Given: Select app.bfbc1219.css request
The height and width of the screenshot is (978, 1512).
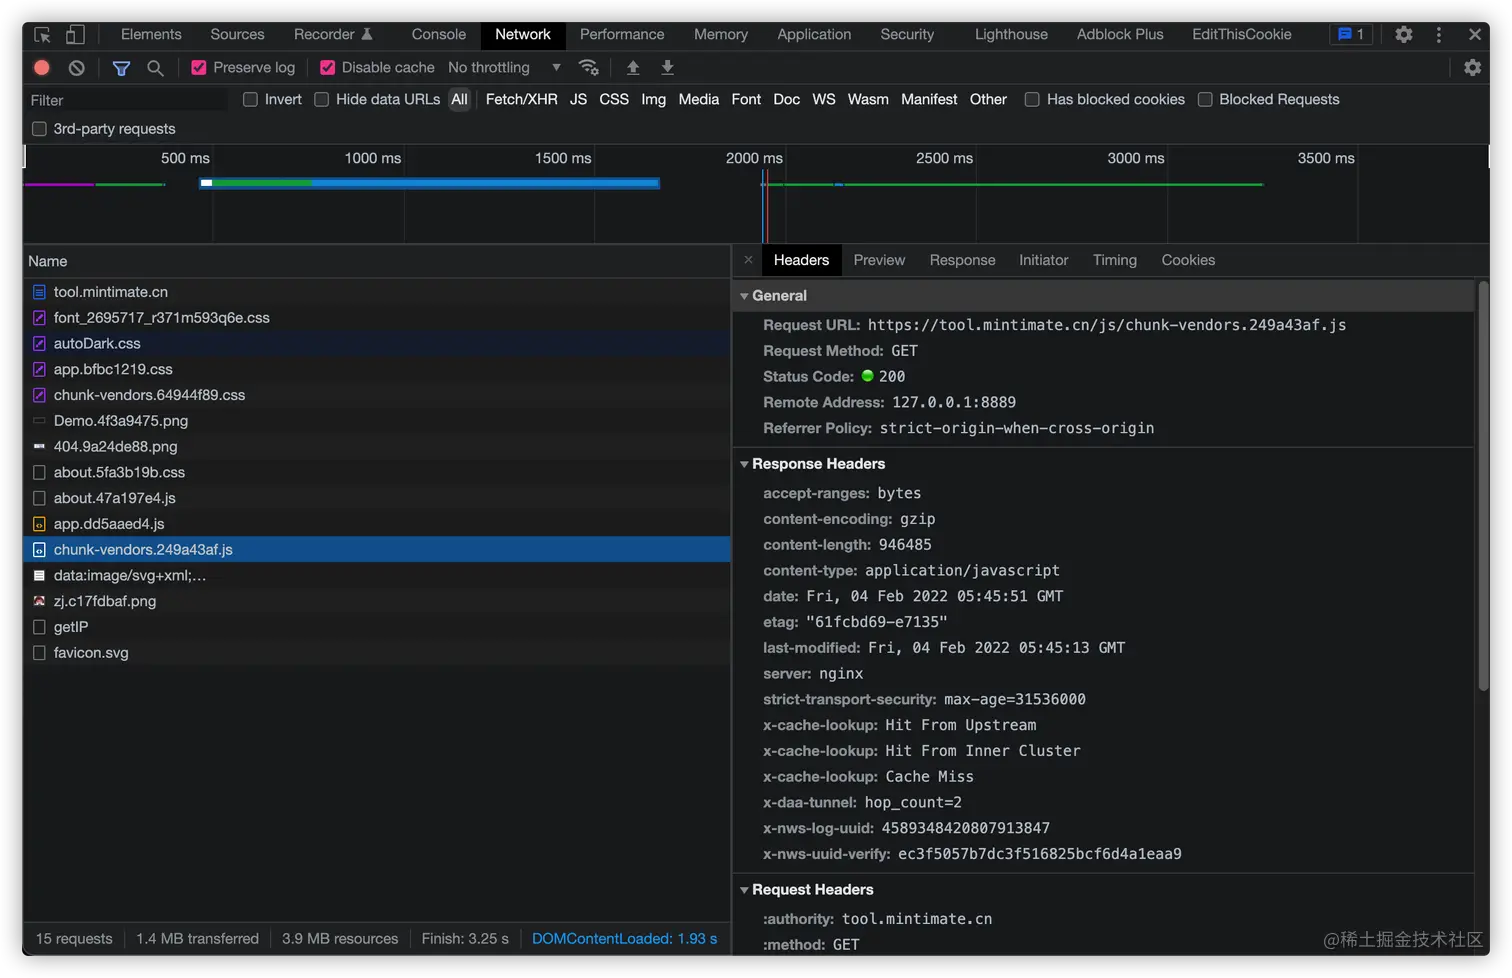Looking at the screenshot, I should pyautogui.click(x=377, y=370).
